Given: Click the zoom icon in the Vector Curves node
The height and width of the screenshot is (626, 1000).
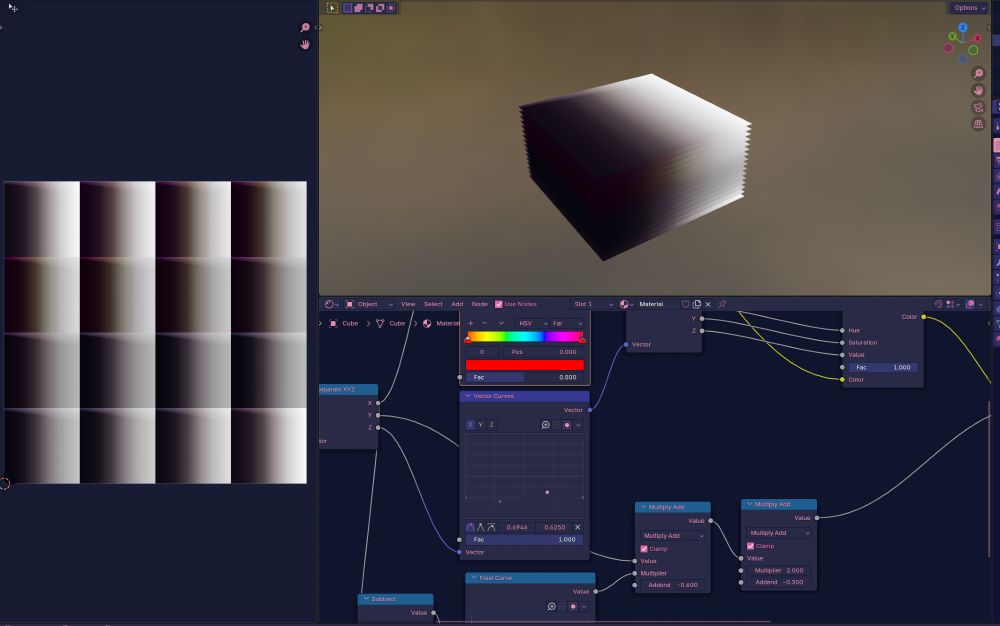Looking at the screenshot, I should click(x=545, y=425).
